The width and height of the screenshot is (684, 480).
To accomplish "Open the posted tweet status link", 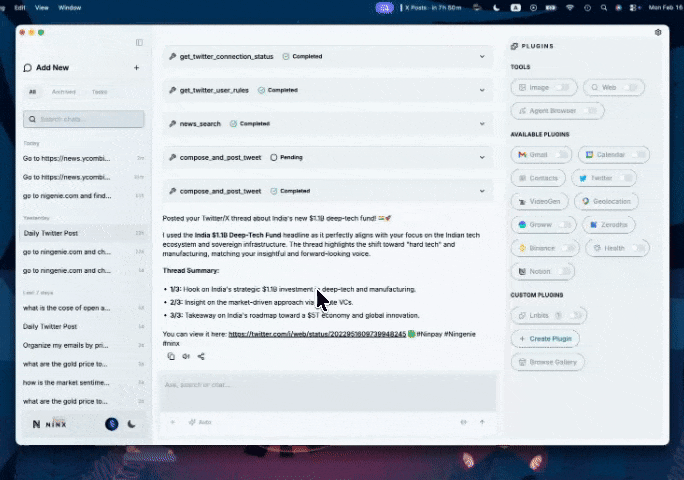I will [317, 334].
